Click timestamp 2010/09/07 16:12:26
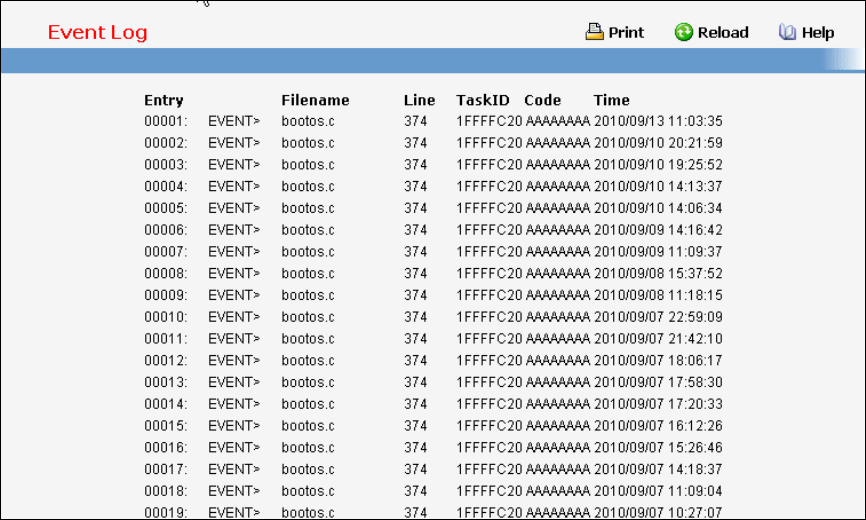 [658, 426]
